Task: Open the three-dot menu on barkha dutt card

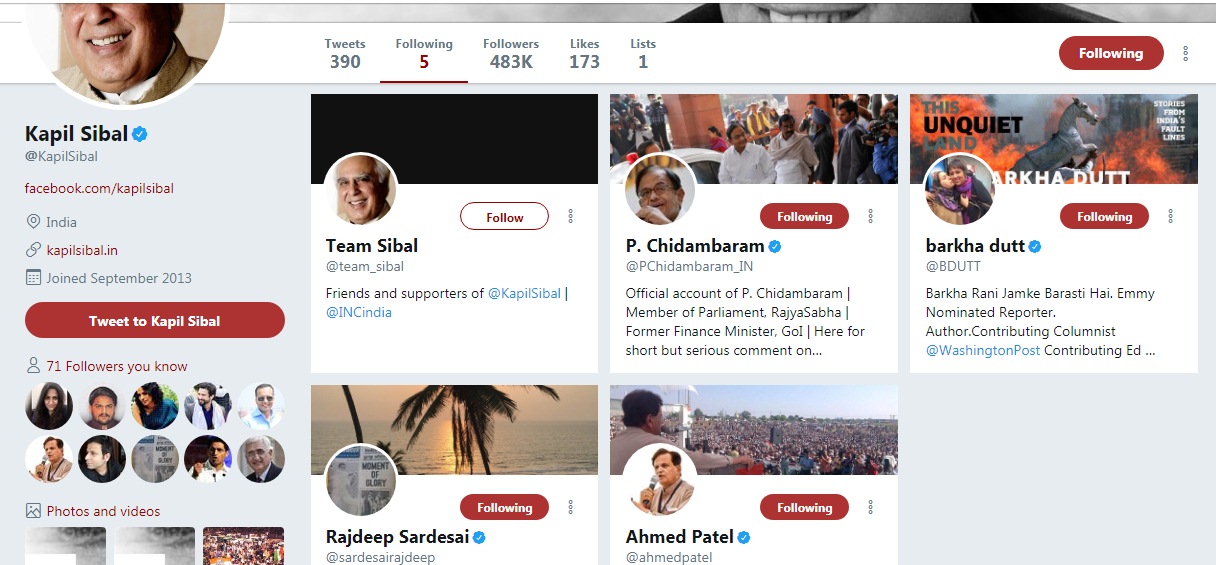Action: point(1171,217)
